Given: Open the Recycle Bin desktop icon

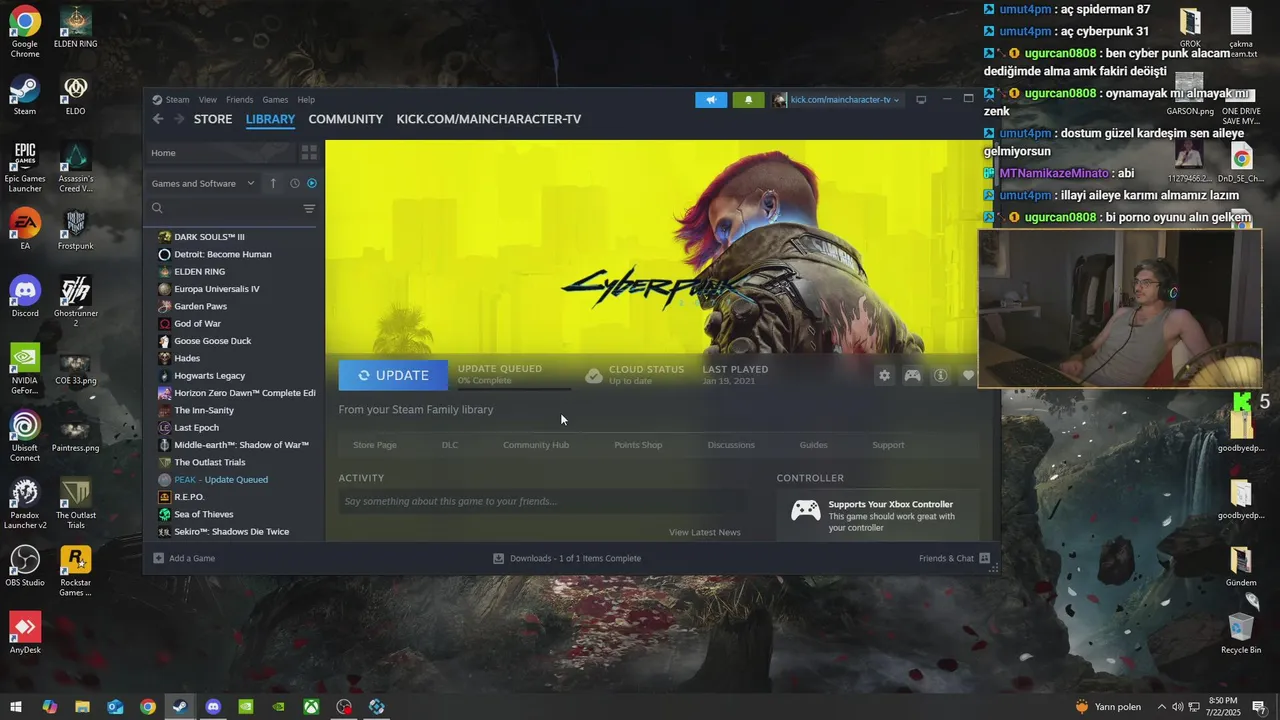Looking at the screenshot, I should click(x=1241, y=633).
